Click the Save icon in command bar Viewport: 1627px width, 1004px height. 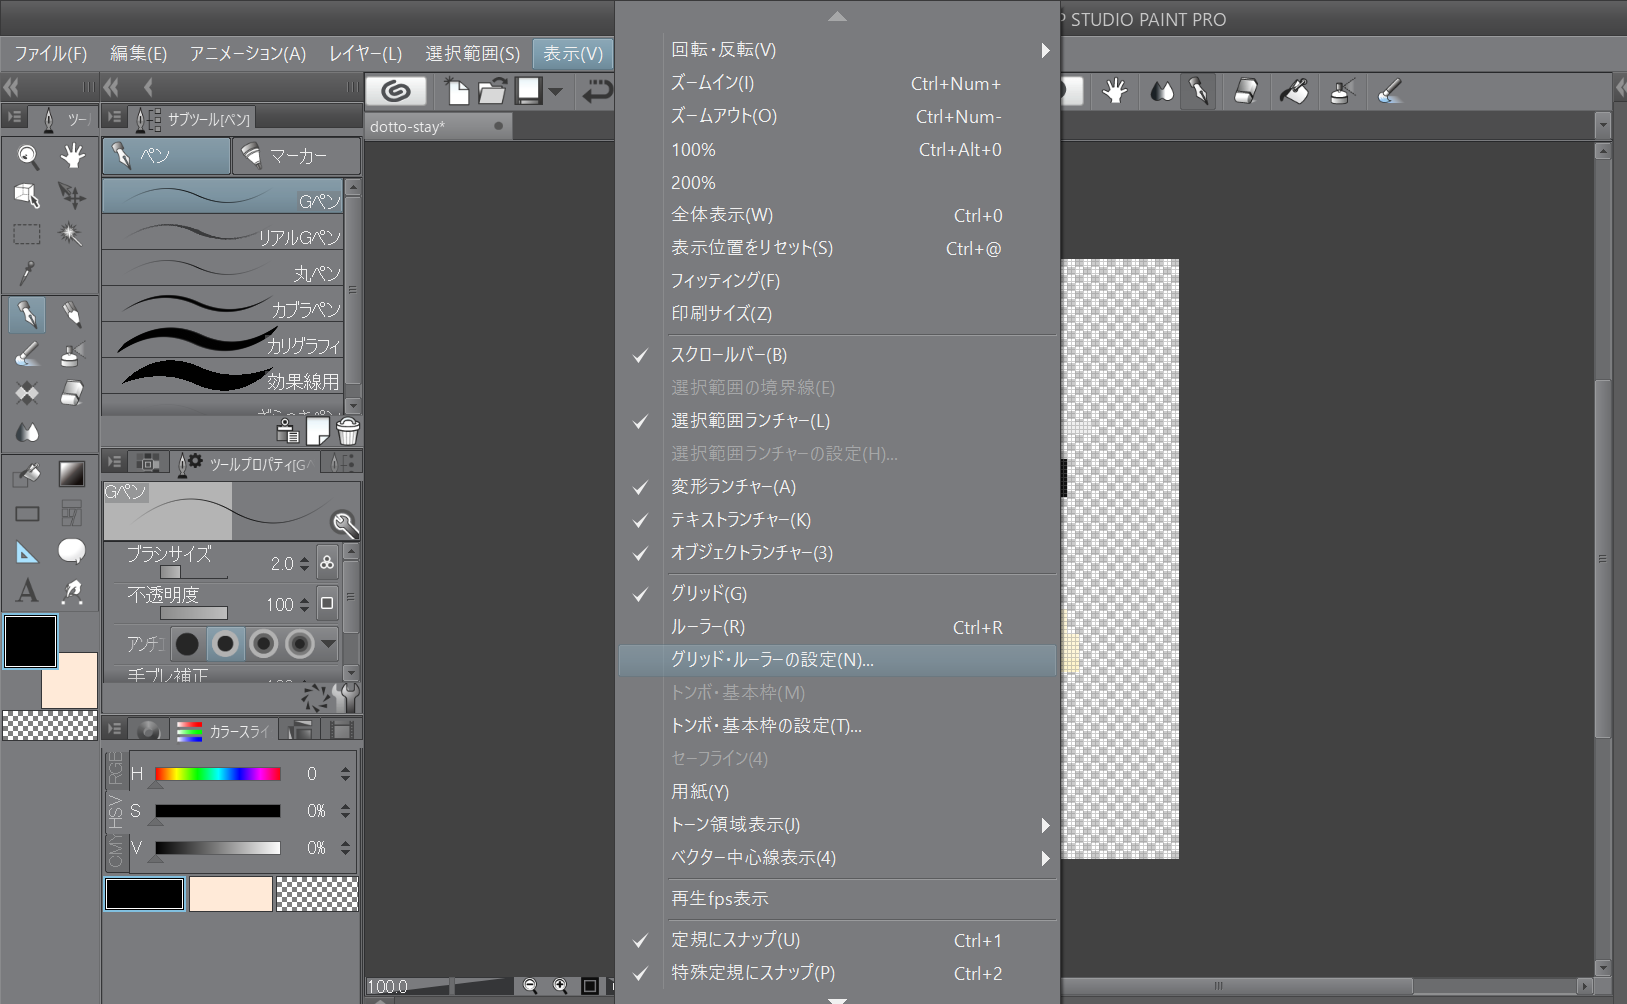pyautogui.click(x=529, y=92)
